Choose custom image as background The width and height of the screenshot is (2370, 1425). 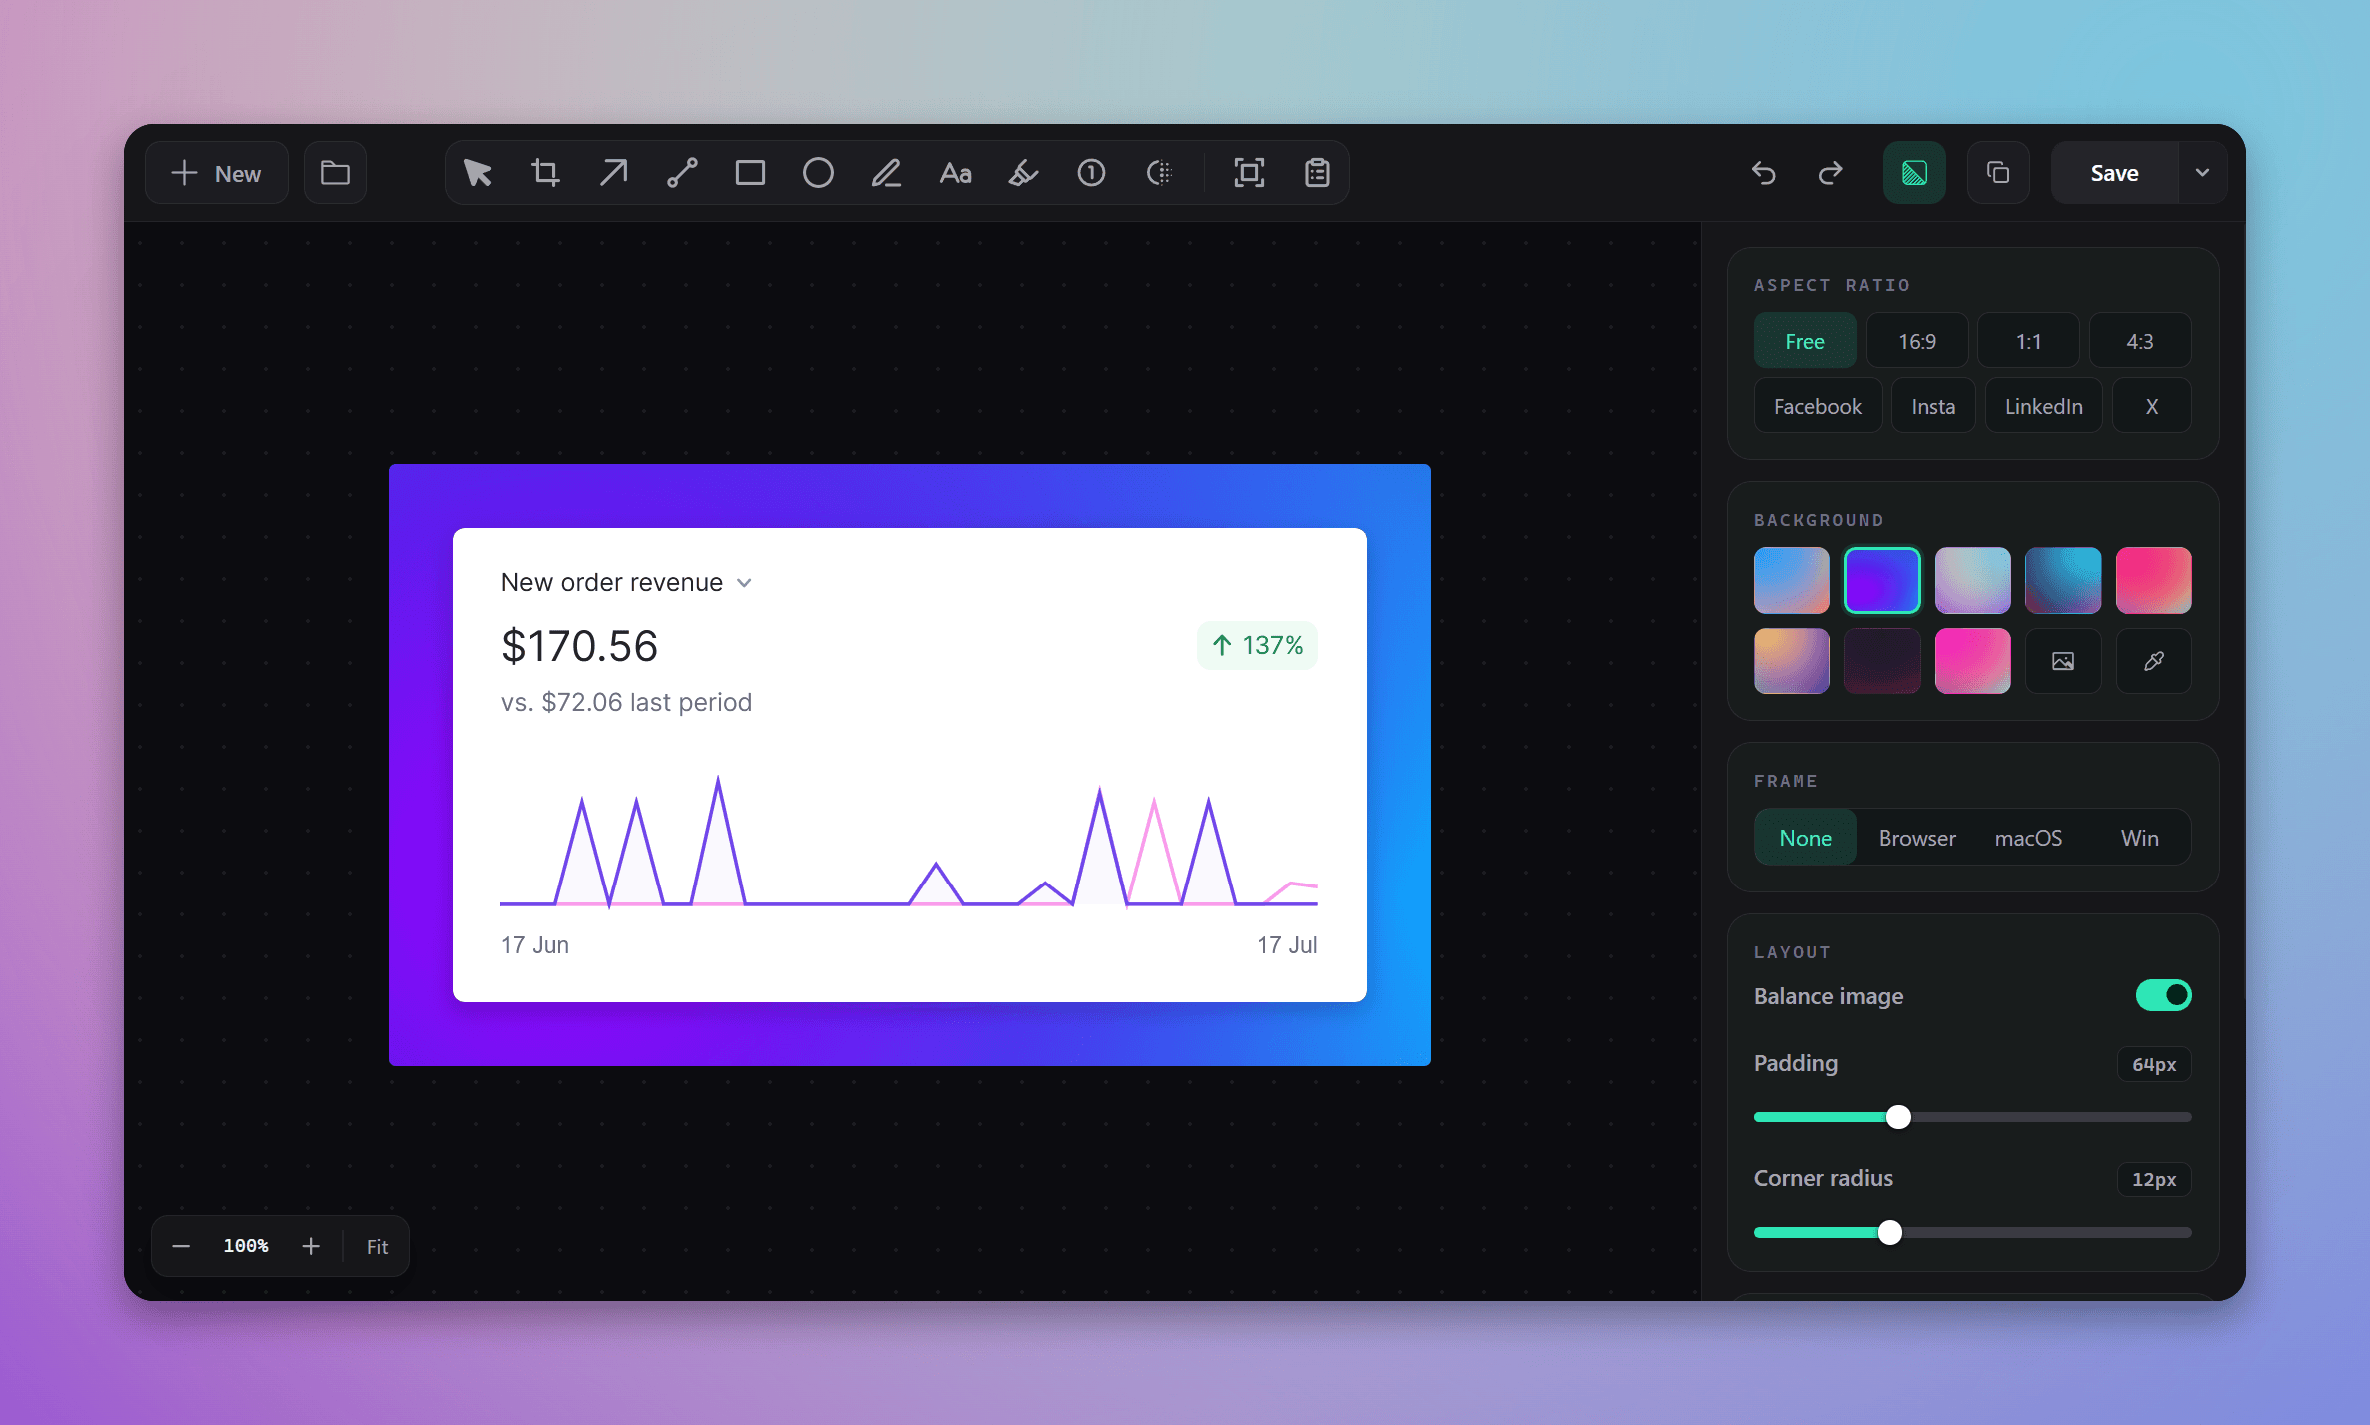pyautogui.click(x=2063, y=661)
